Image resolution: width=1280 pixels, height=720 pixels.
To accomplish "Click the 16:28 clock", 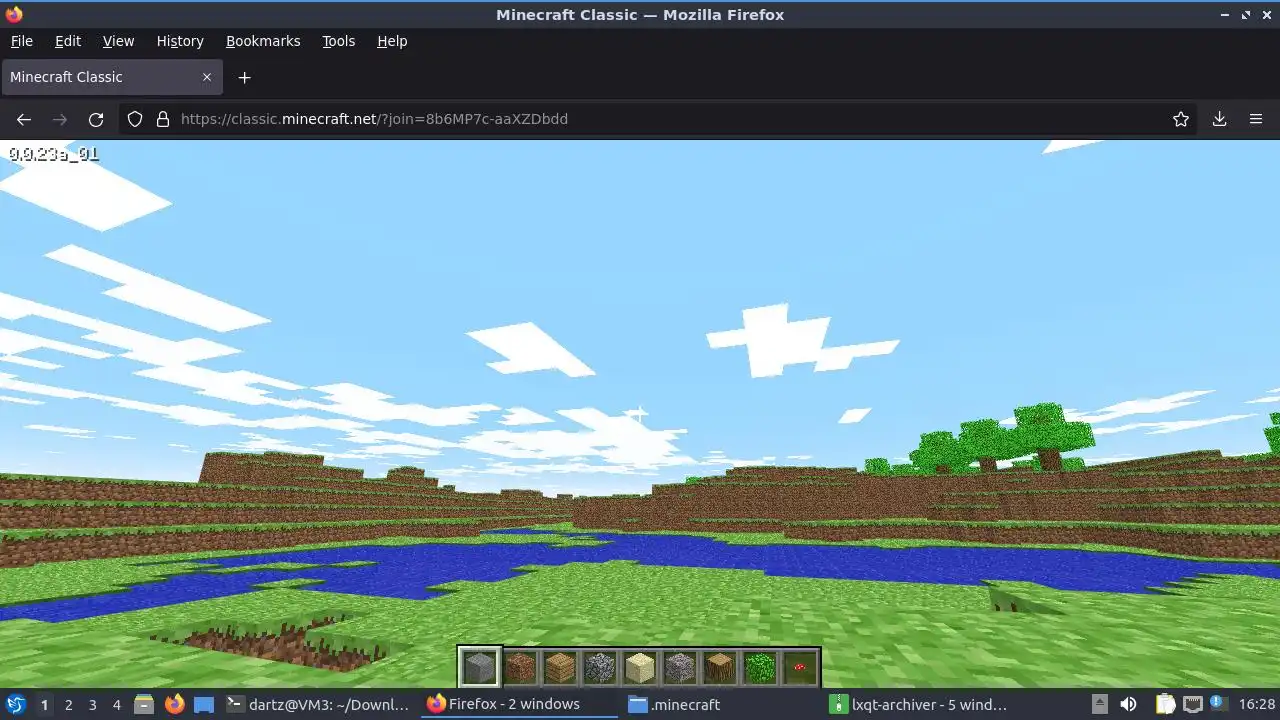I will point(1257,704).
